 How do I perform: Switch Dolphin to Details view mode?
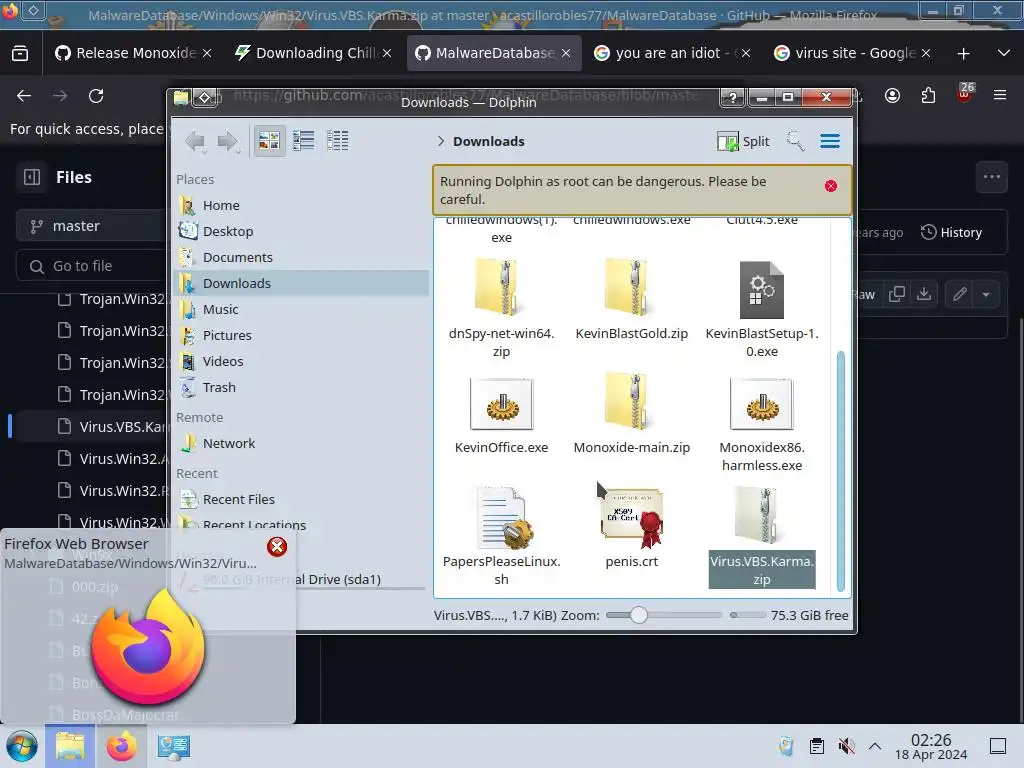pyautogui.click(x=338, y=140)
